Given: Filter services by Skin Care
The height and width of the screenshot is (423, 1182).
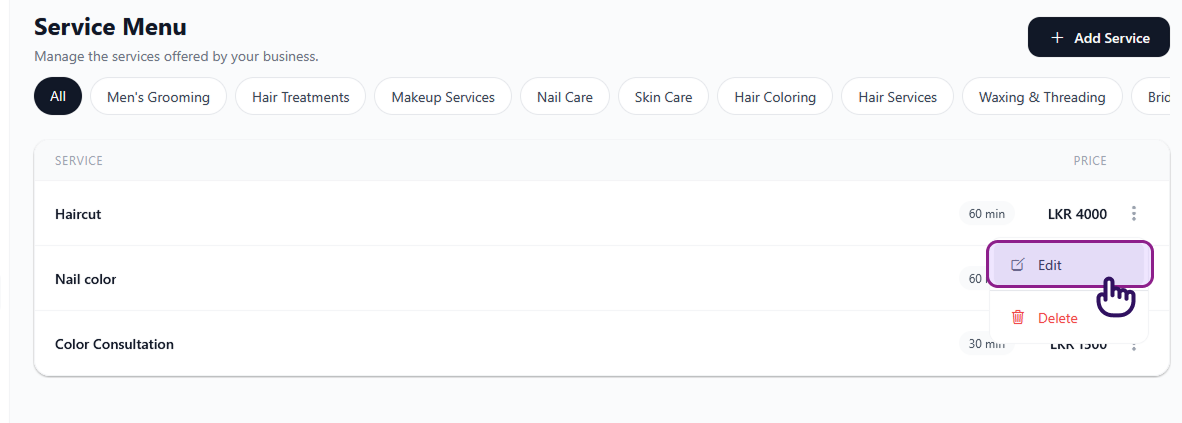Looking at the screenshot, I should pyautogui.click(x=663, y=97).
